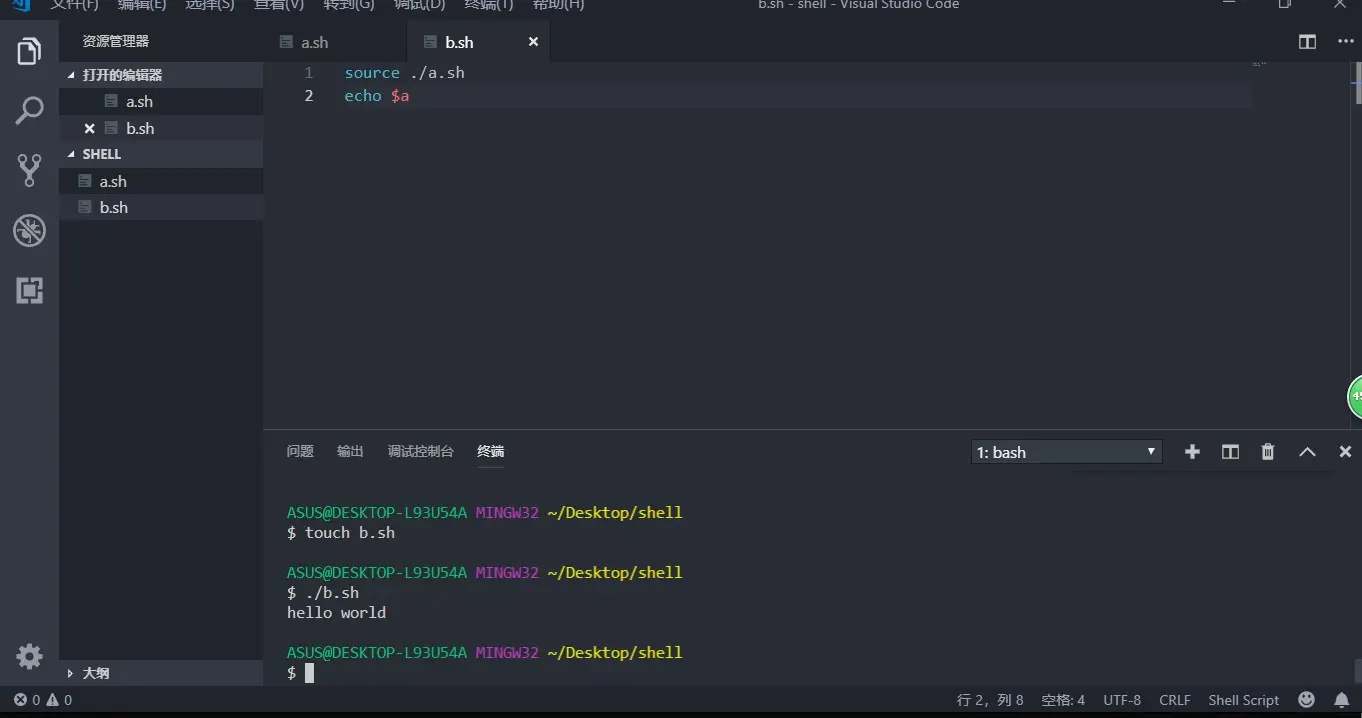The image size is (1362, 718).
Task: Open a.sh in the SHELL folder
Action: [160, 181]
